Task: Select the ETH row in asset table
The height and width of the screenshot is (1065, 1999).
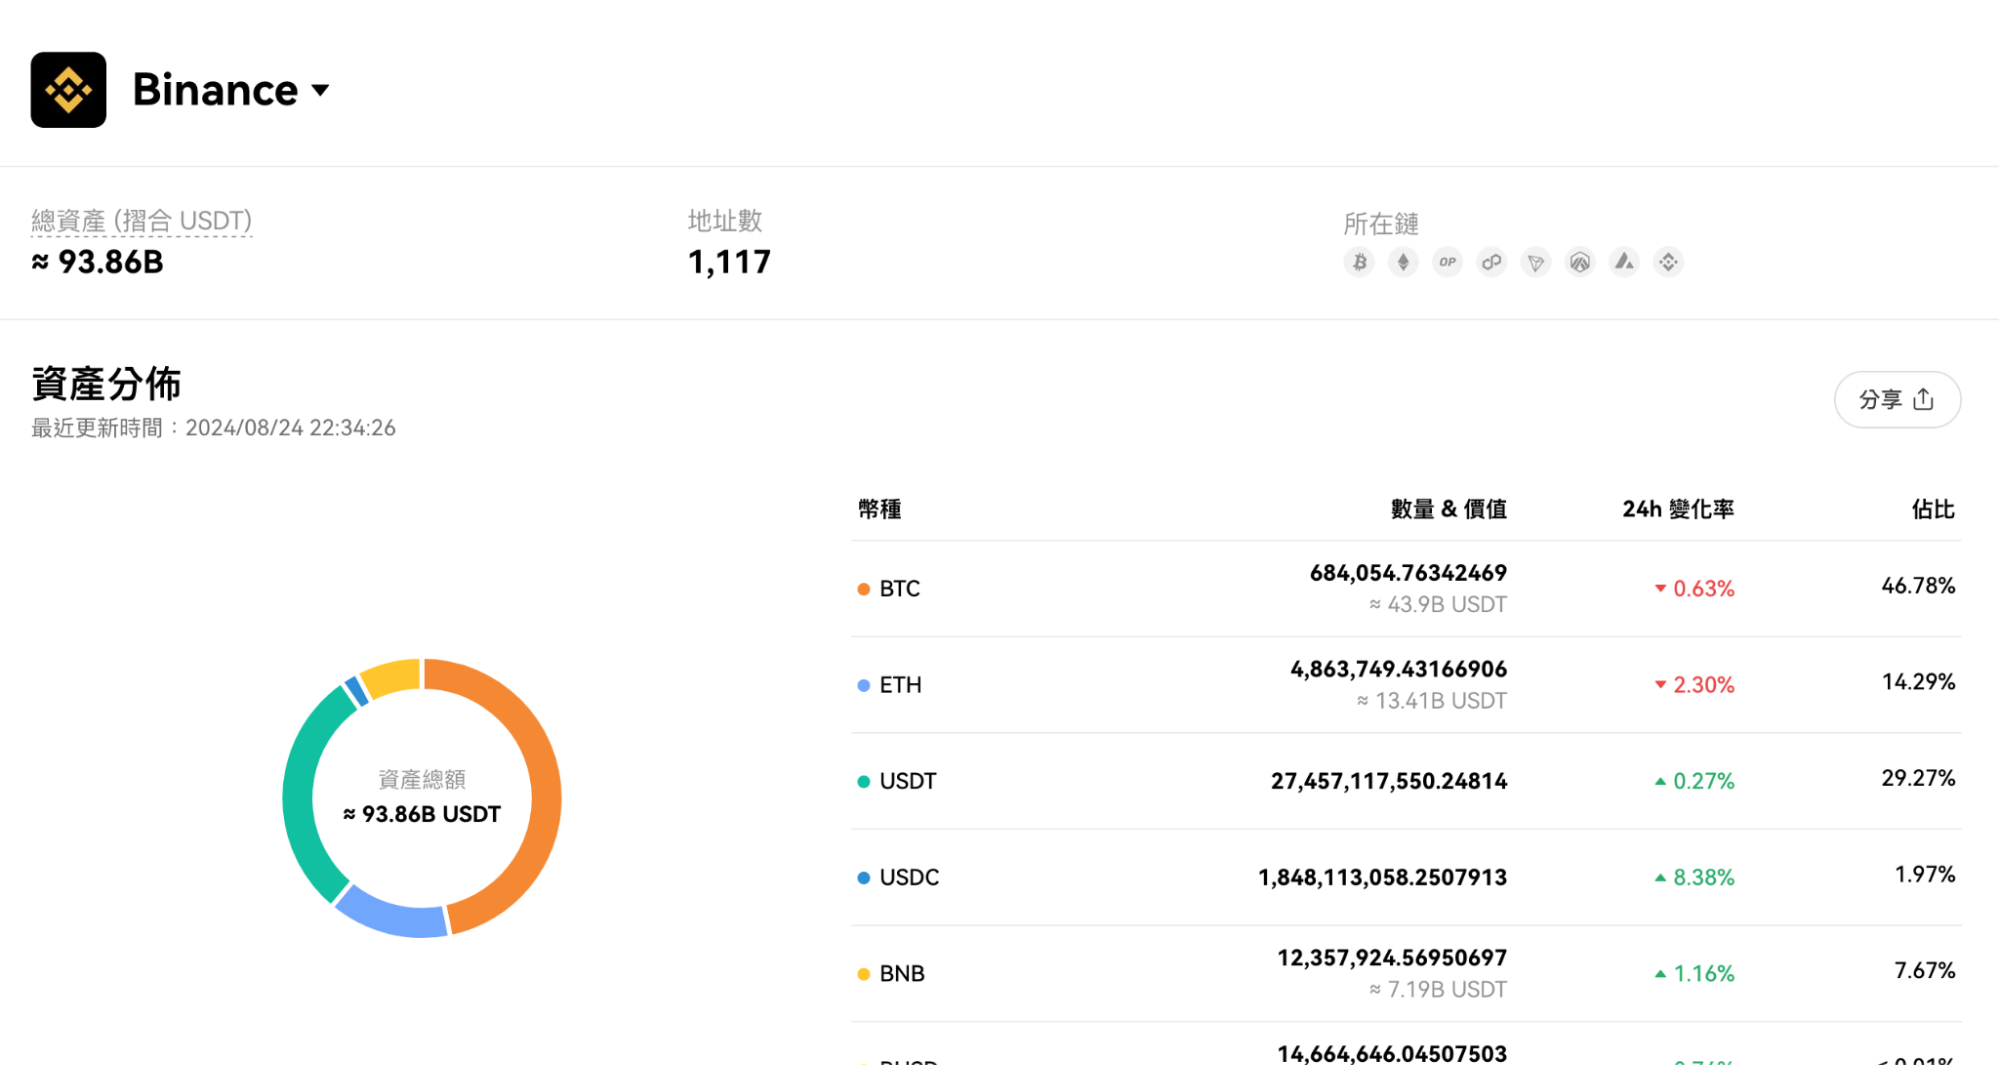Action: (1406, 685)
